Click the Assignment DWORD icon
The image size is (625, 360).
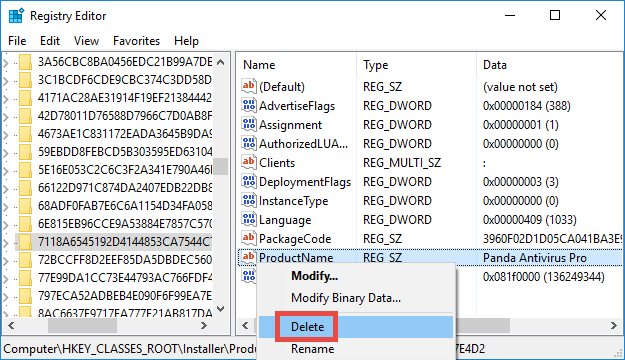coord(249,124)
